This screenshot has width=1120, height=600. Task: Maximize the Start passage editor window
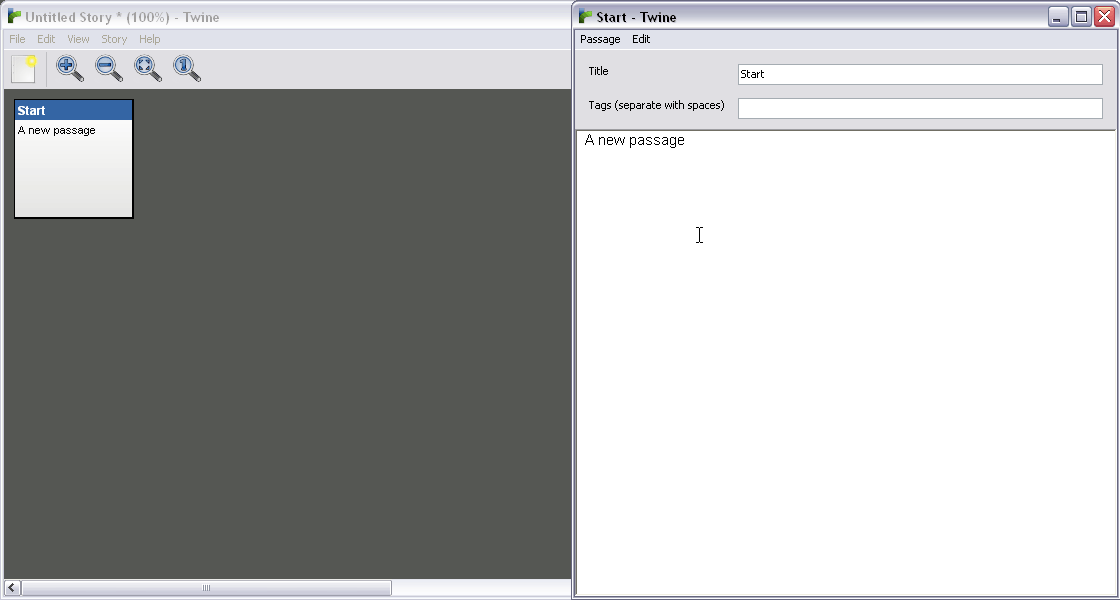1081,17
